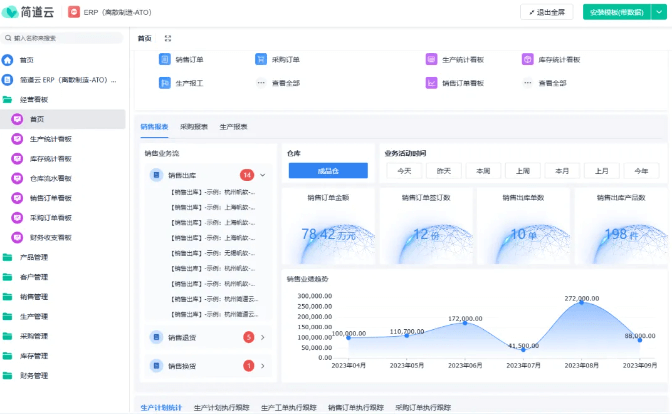Image resolution: width=672 pixels, height=414 pixels.
Task: Switch to the 生产计划统计 tab
Action: 161,408
